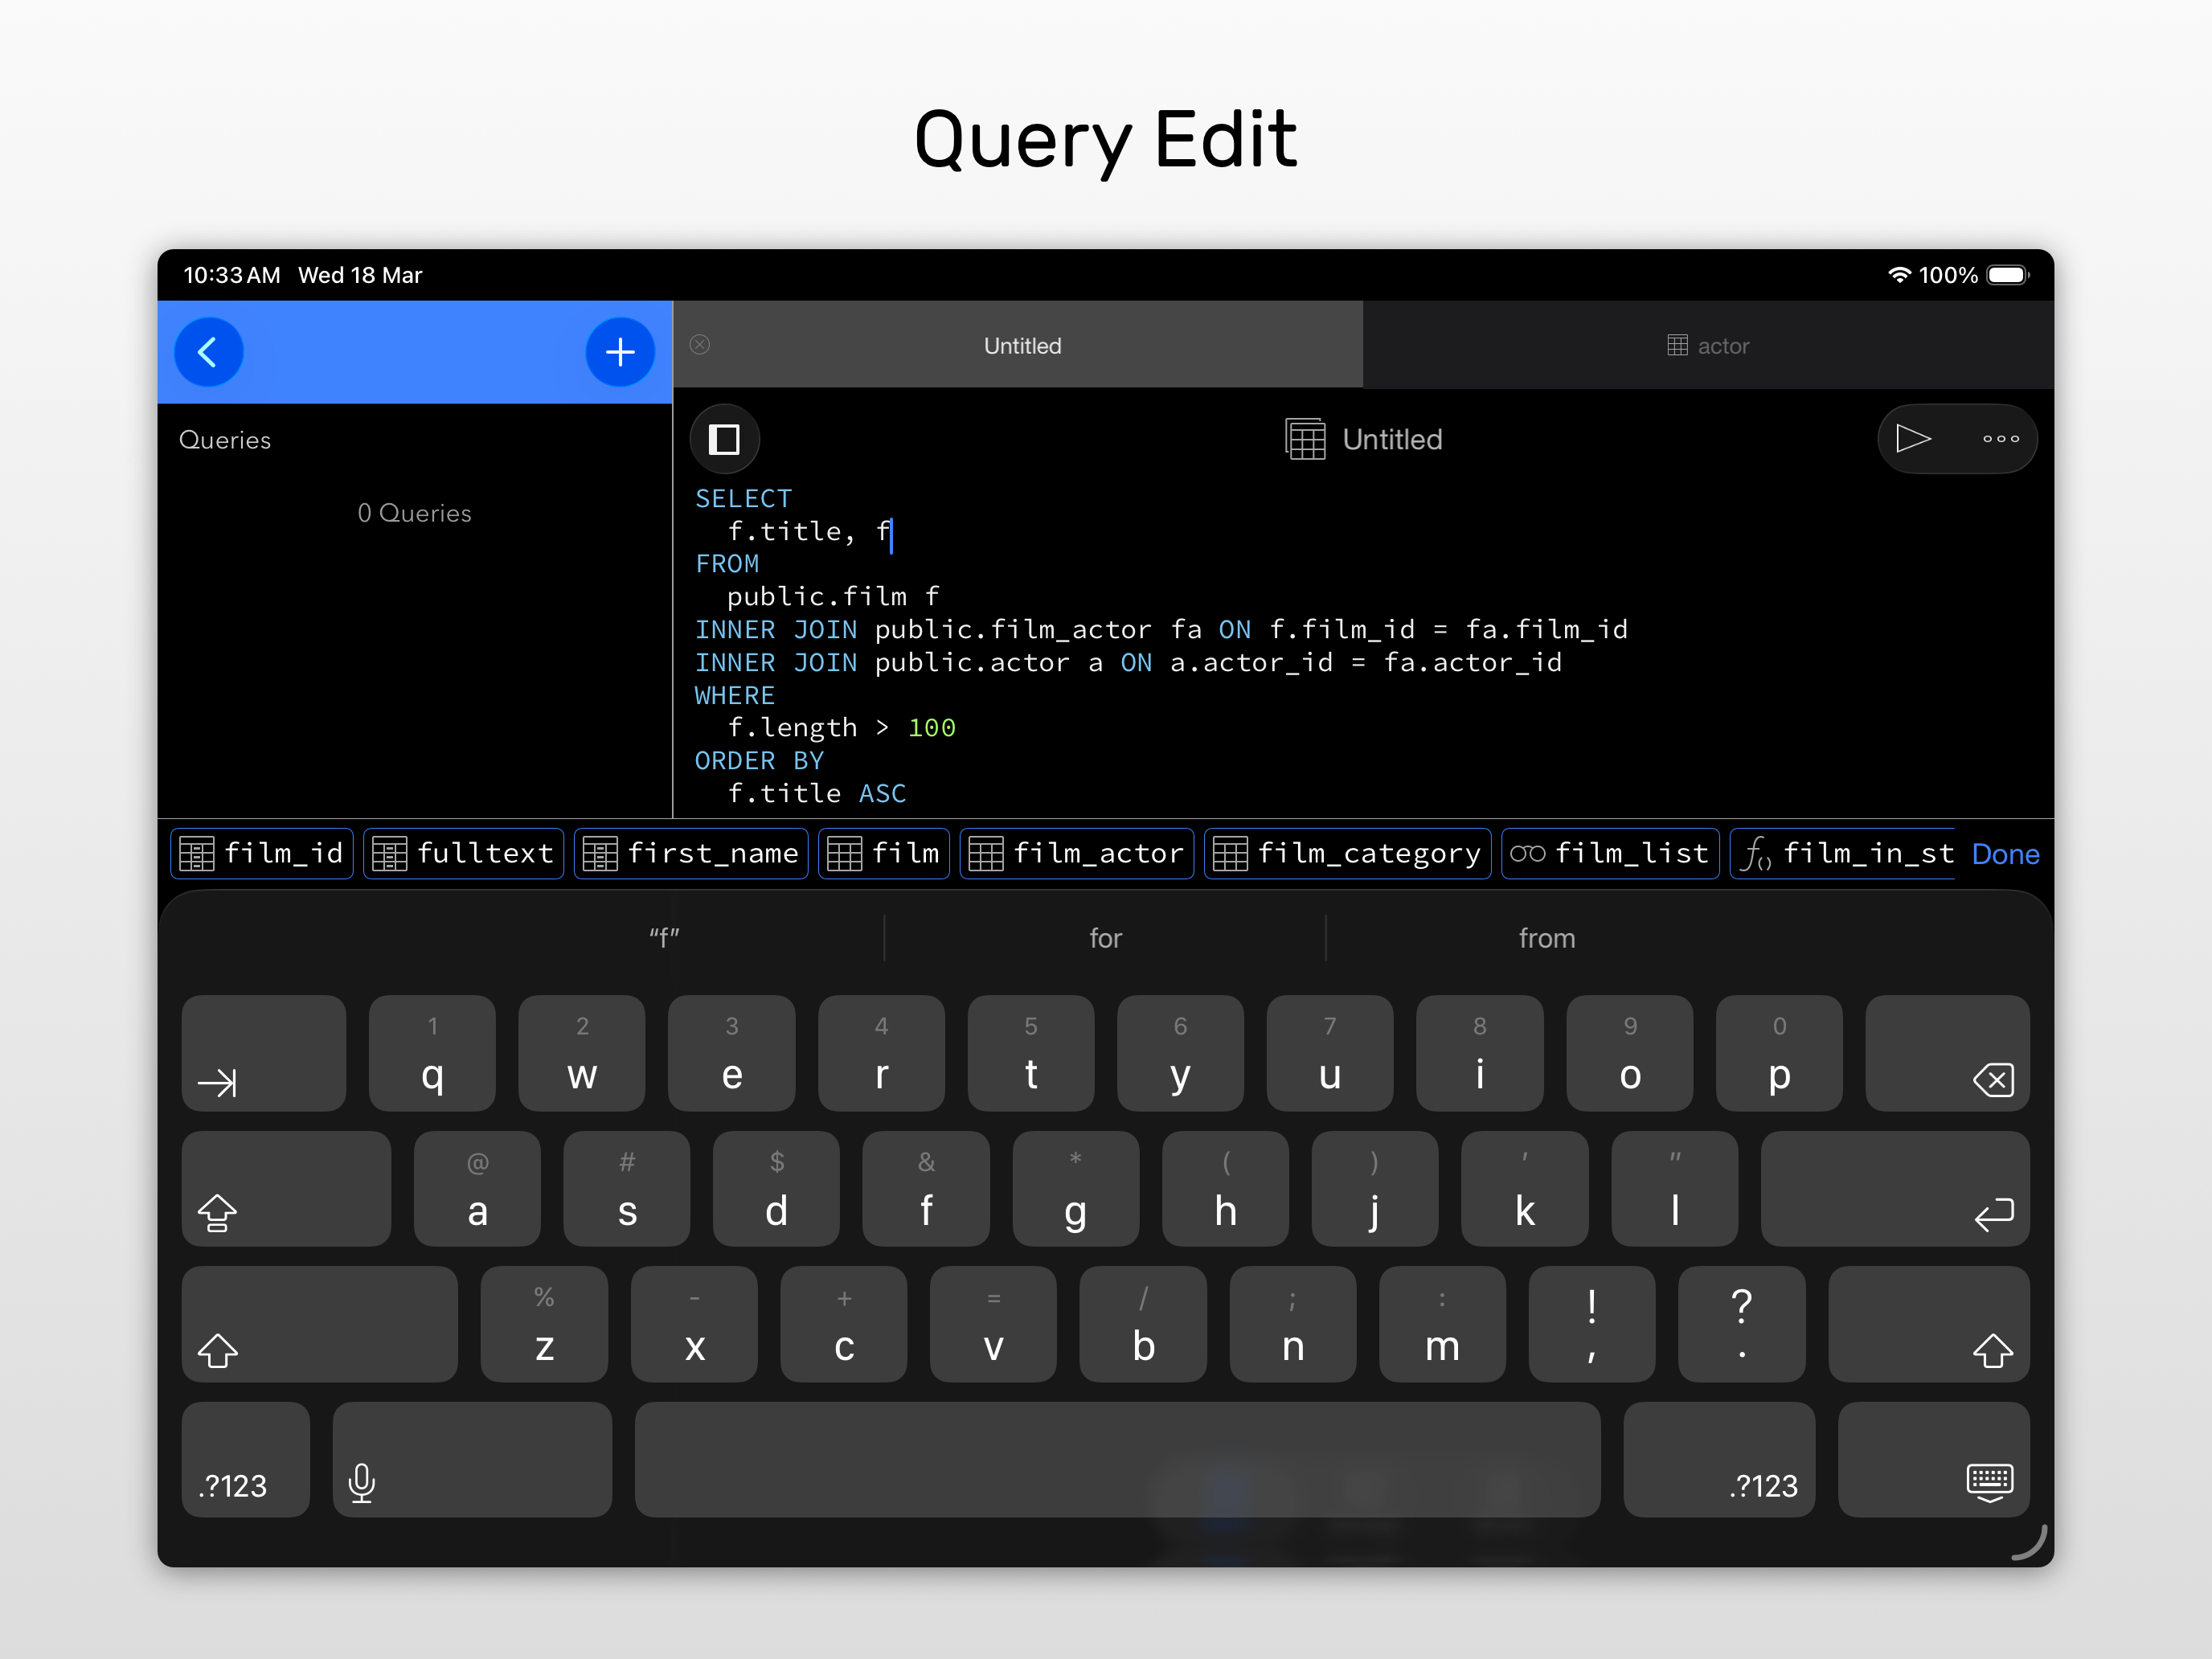This screenshot has height=1659, width=2212.
Task: Place cursor on WHERE keyword
Action: point(735,695)
